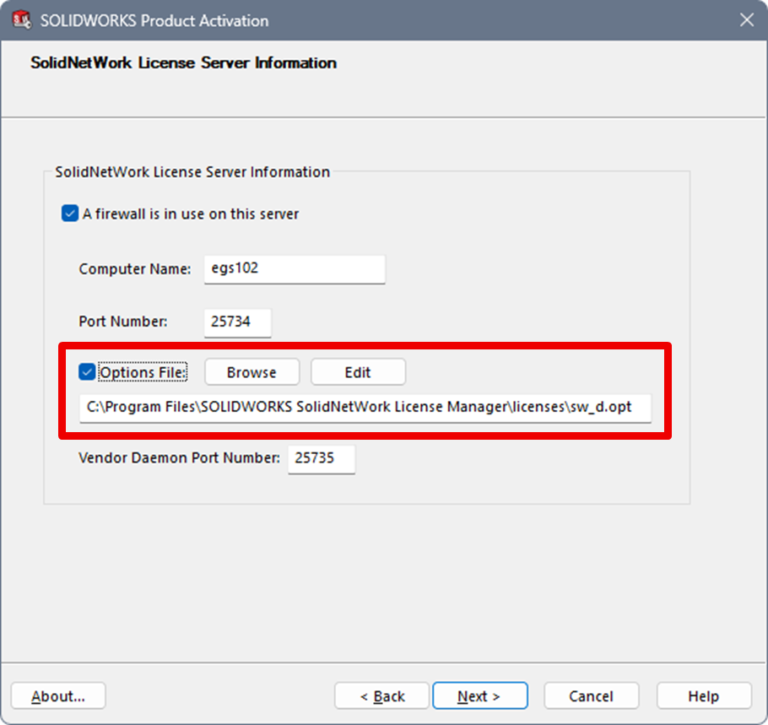
Task: Browse for an options file
Action: tap(252, 372)
